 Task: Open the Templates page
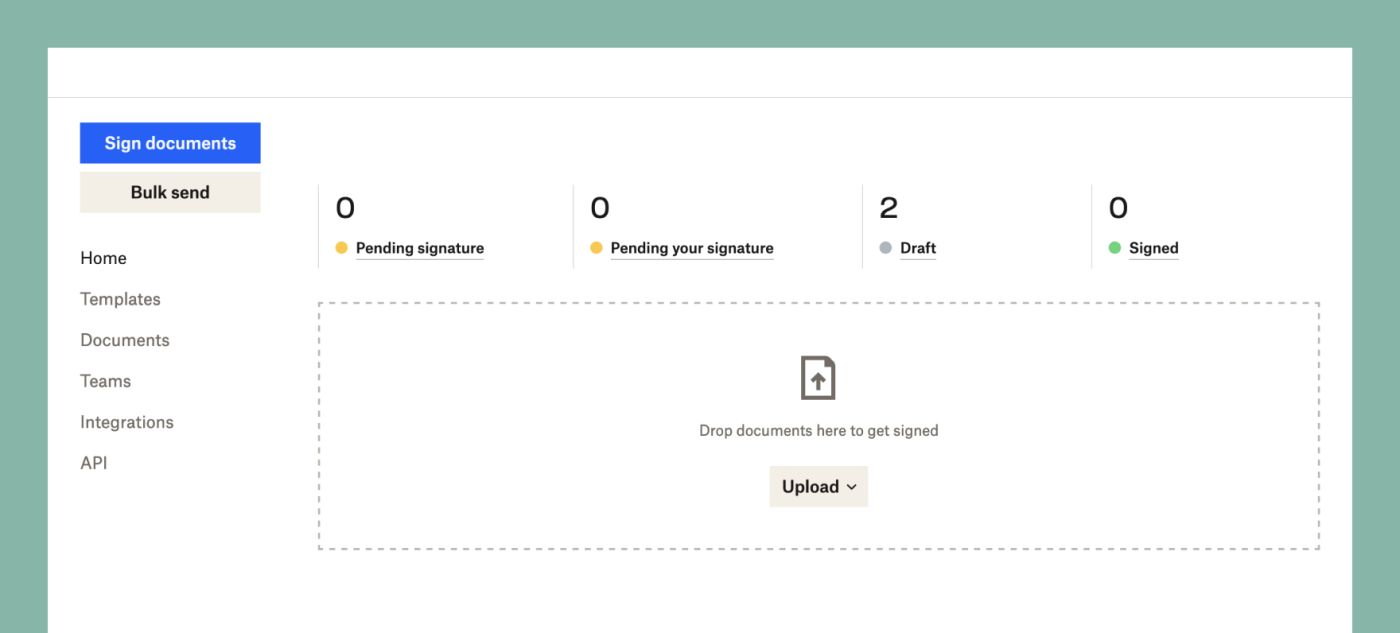pyautogui.click(x=120, y=299)
